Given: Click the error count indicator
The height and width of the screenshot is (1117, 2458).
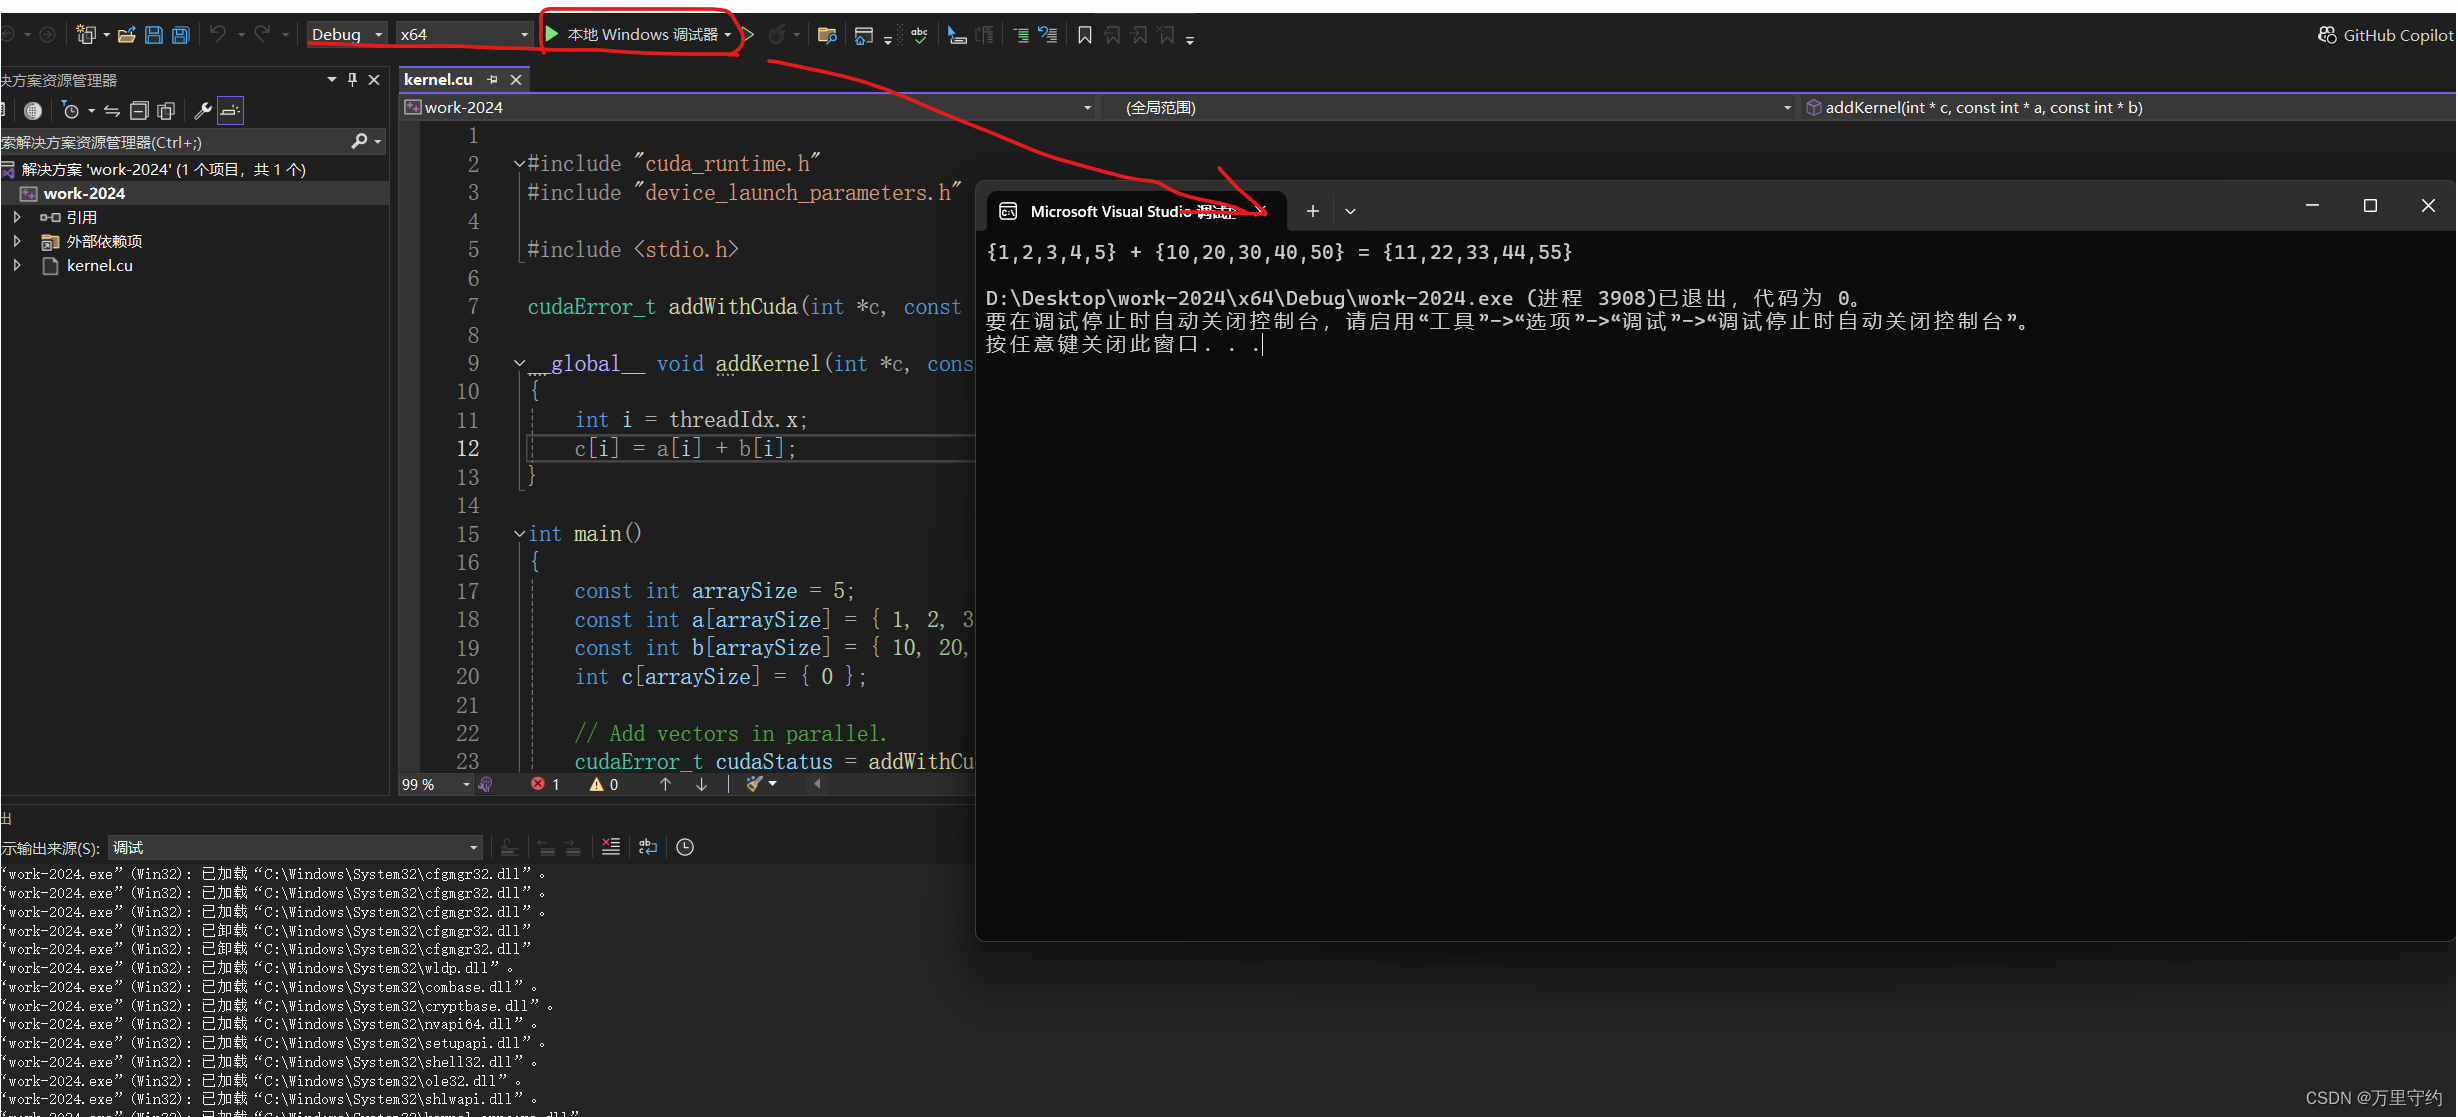Looking at the screenshot, I should pyautogui.click(x=545, y=785).
